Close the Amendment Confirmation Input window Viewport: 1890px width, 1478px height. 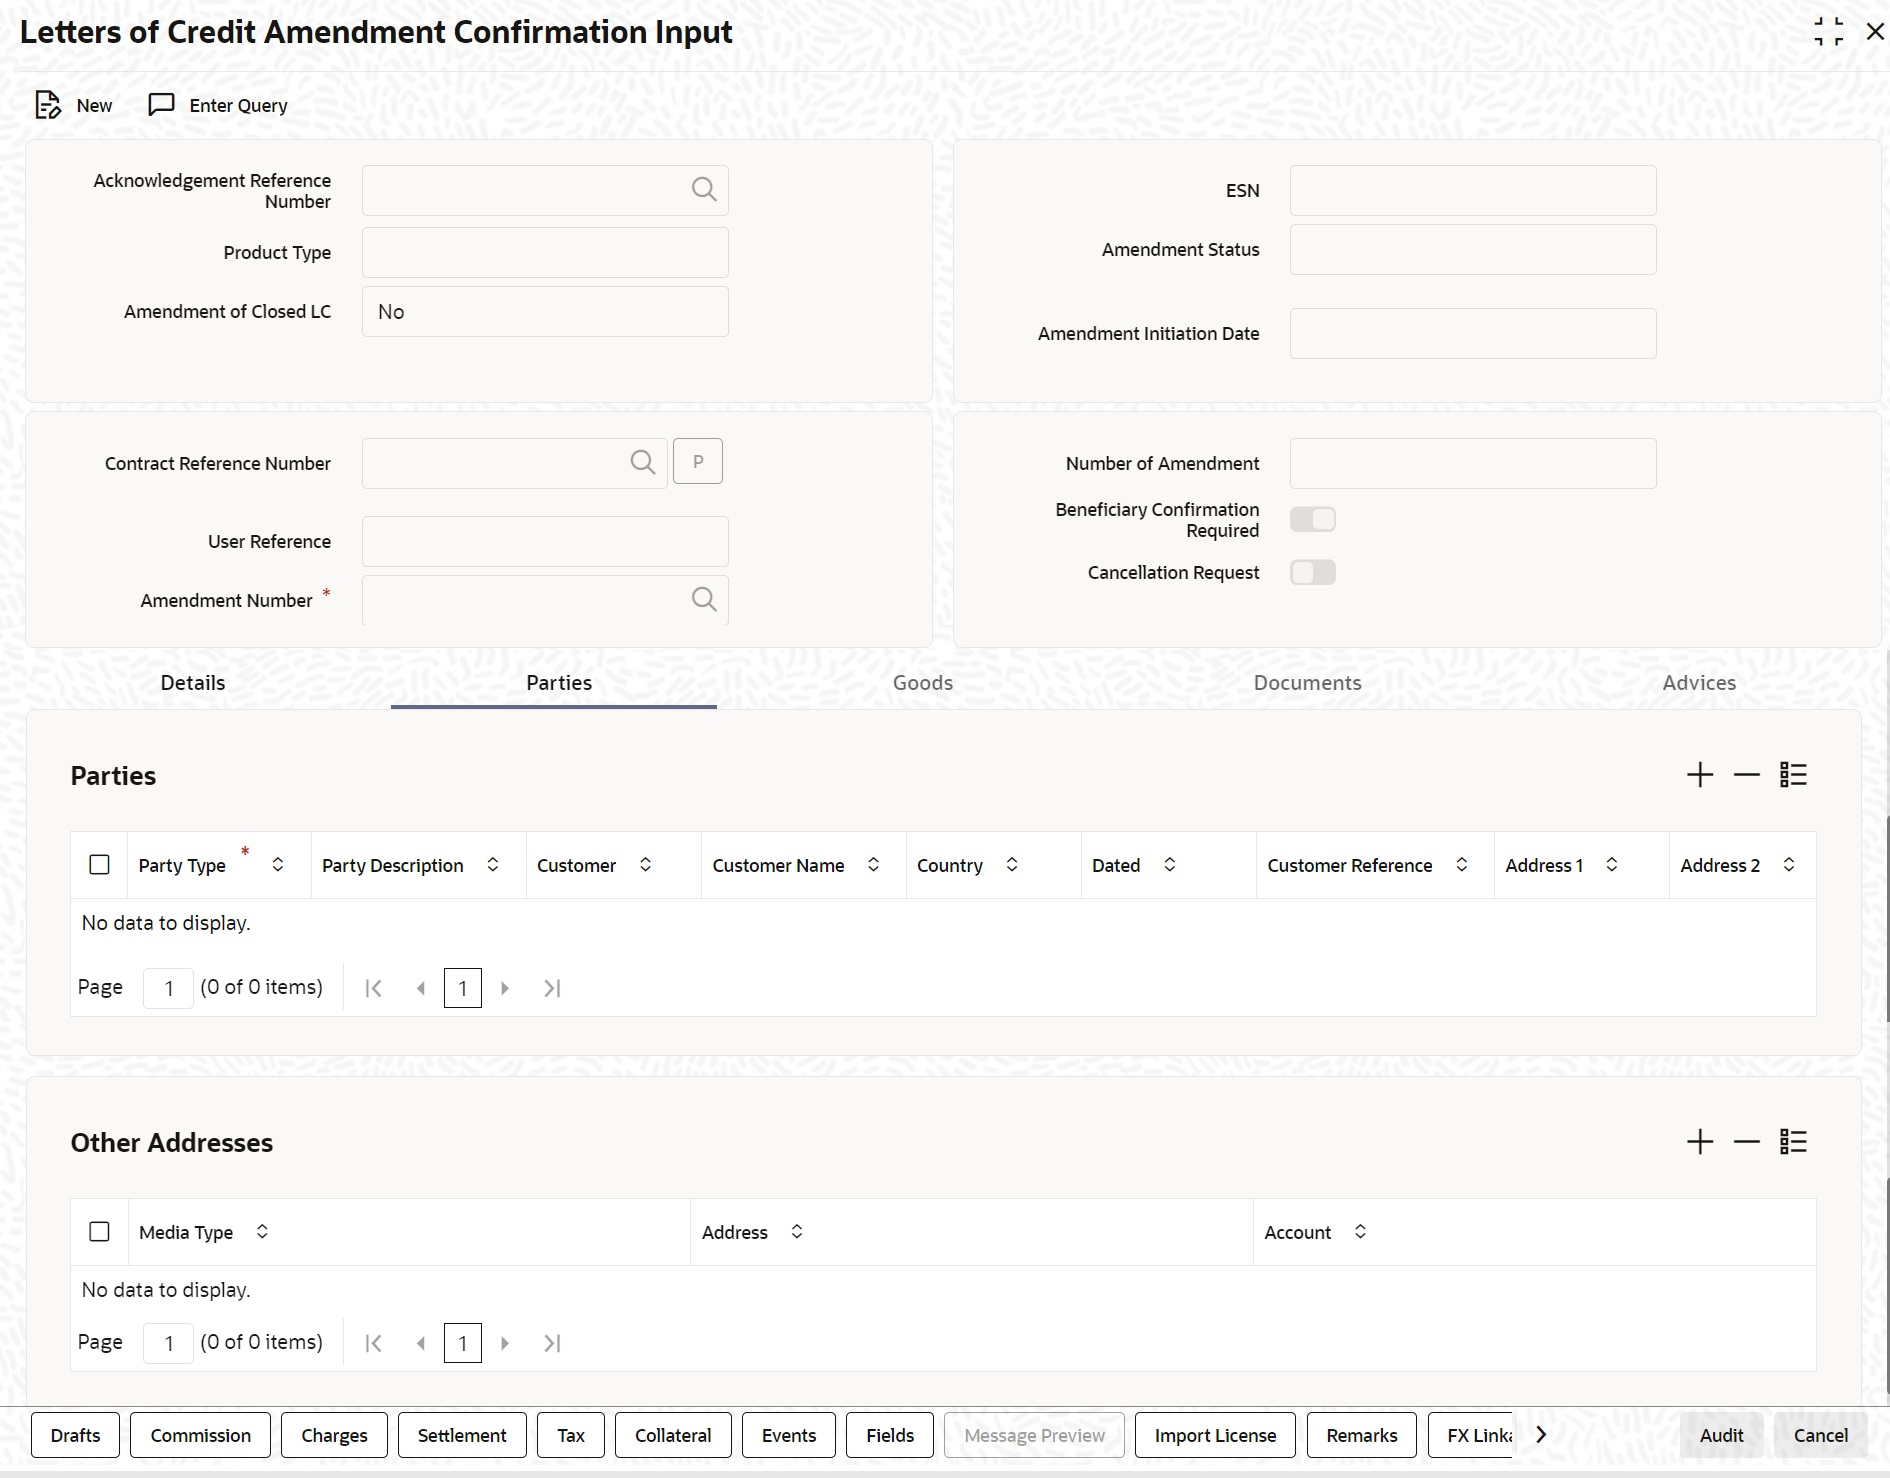(x=1875, y=32)
